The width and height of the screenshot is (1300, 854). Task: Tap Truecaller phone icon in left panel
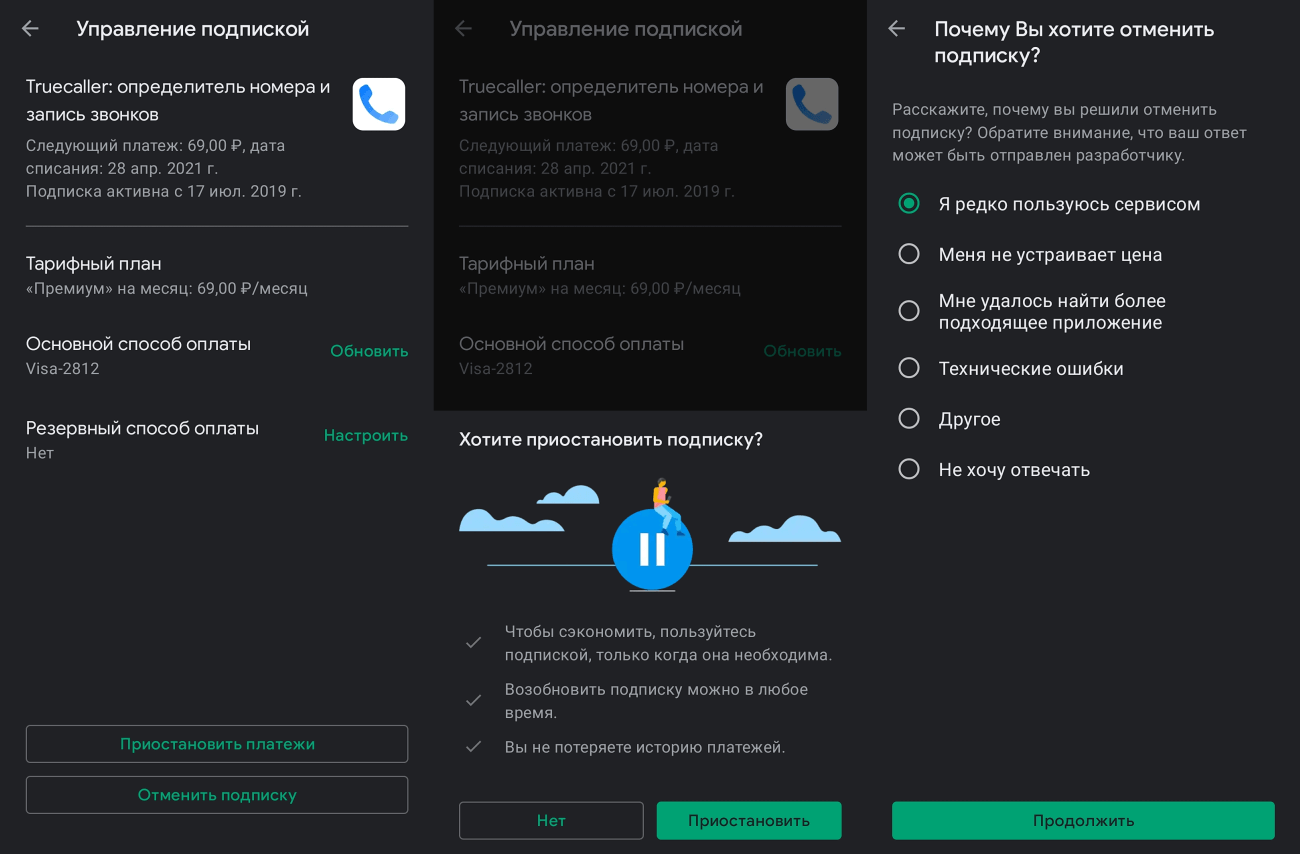[x=379, y=104]
